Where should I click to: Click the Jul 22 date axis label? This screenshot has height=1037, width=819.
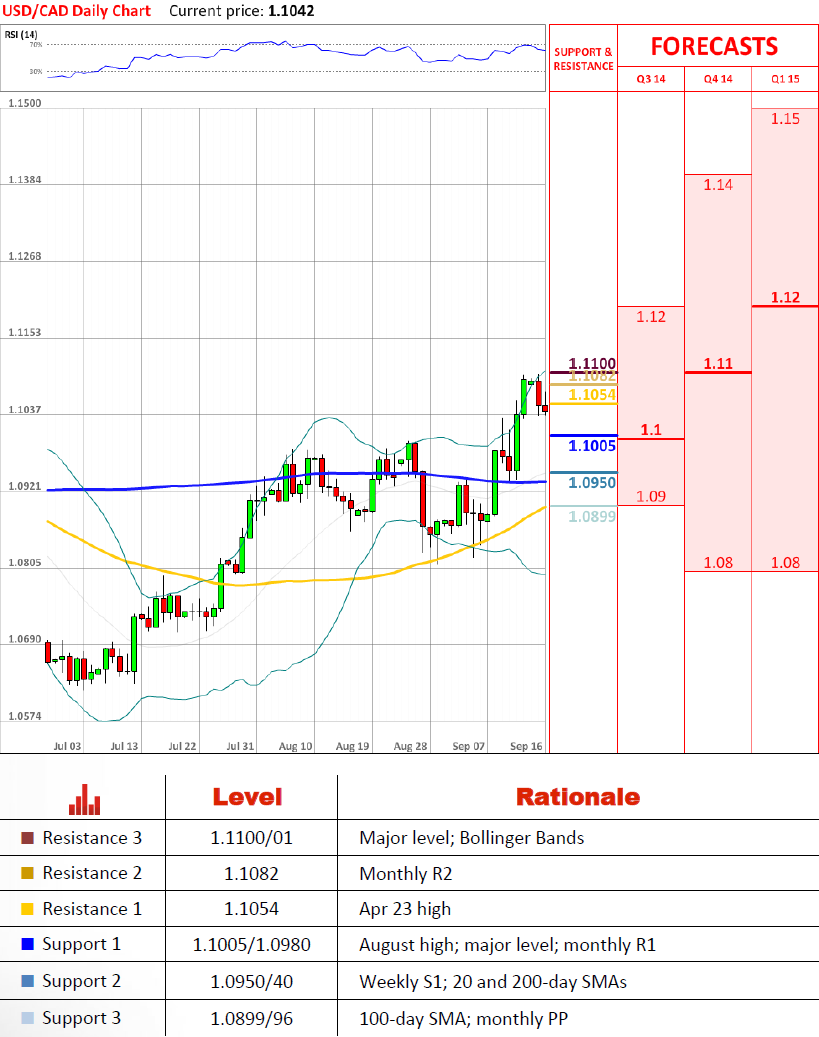pyautogui.click(x=182, y=746)
